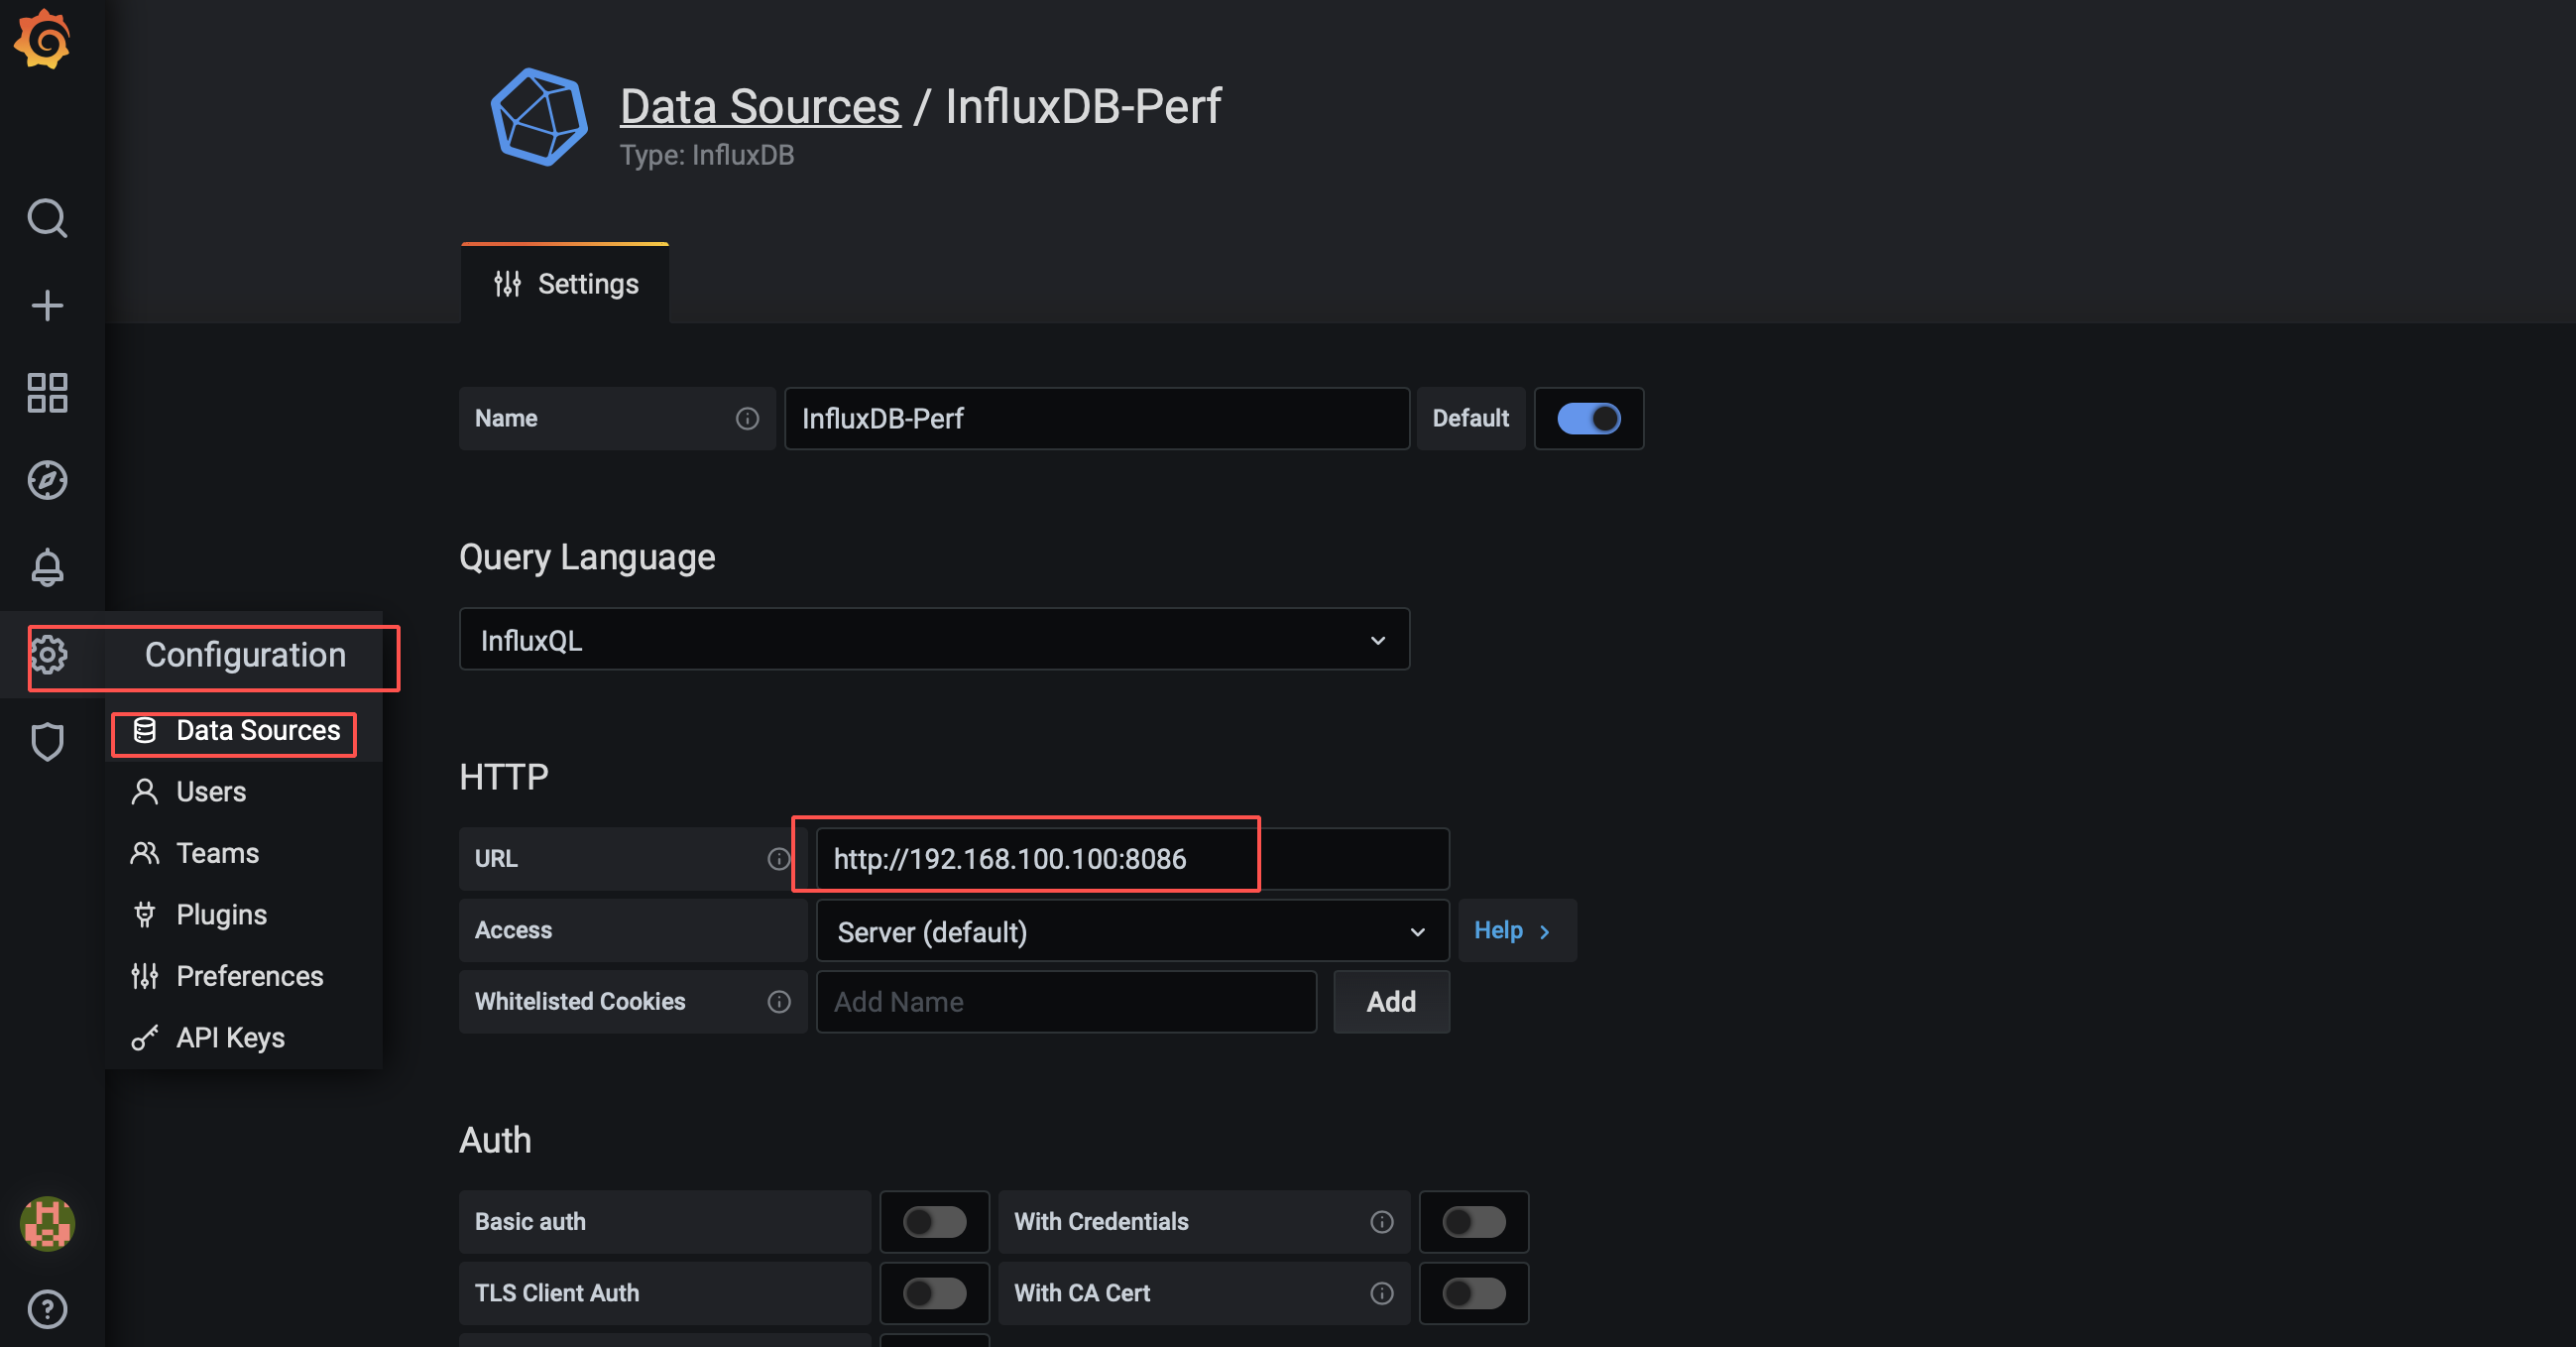Click the URL input field
This screenshot has height=1347, width=2576.
[1132, 859]
